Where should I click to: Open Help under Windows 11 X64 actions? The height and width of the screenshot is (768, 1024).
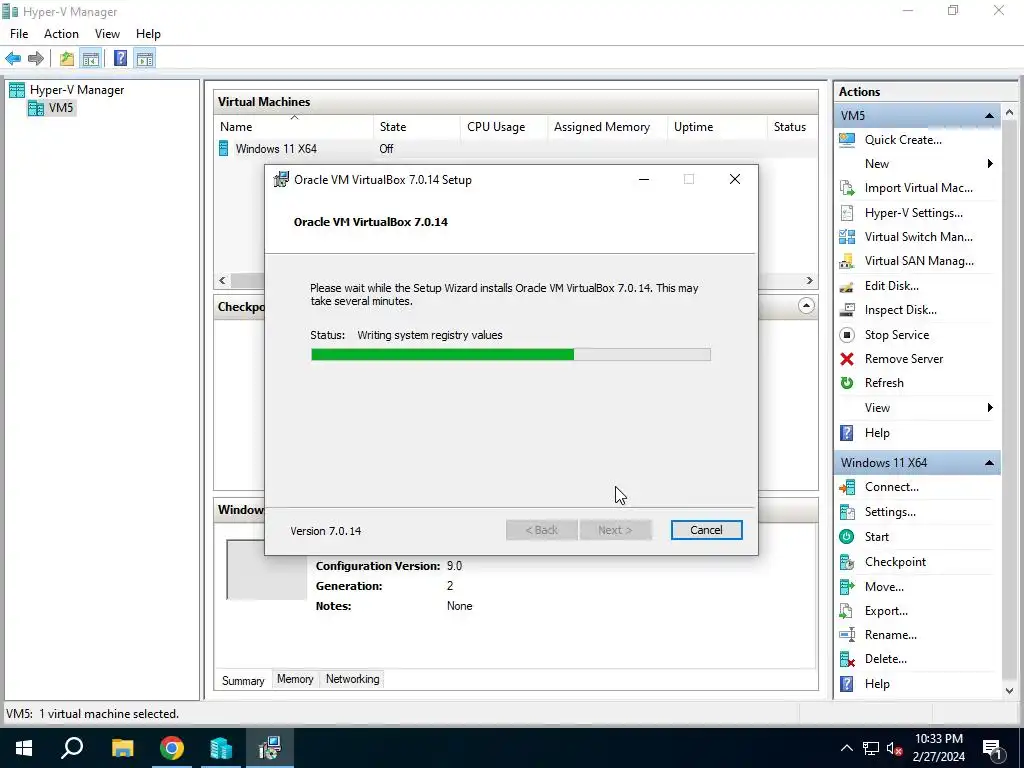coord(877,684)
